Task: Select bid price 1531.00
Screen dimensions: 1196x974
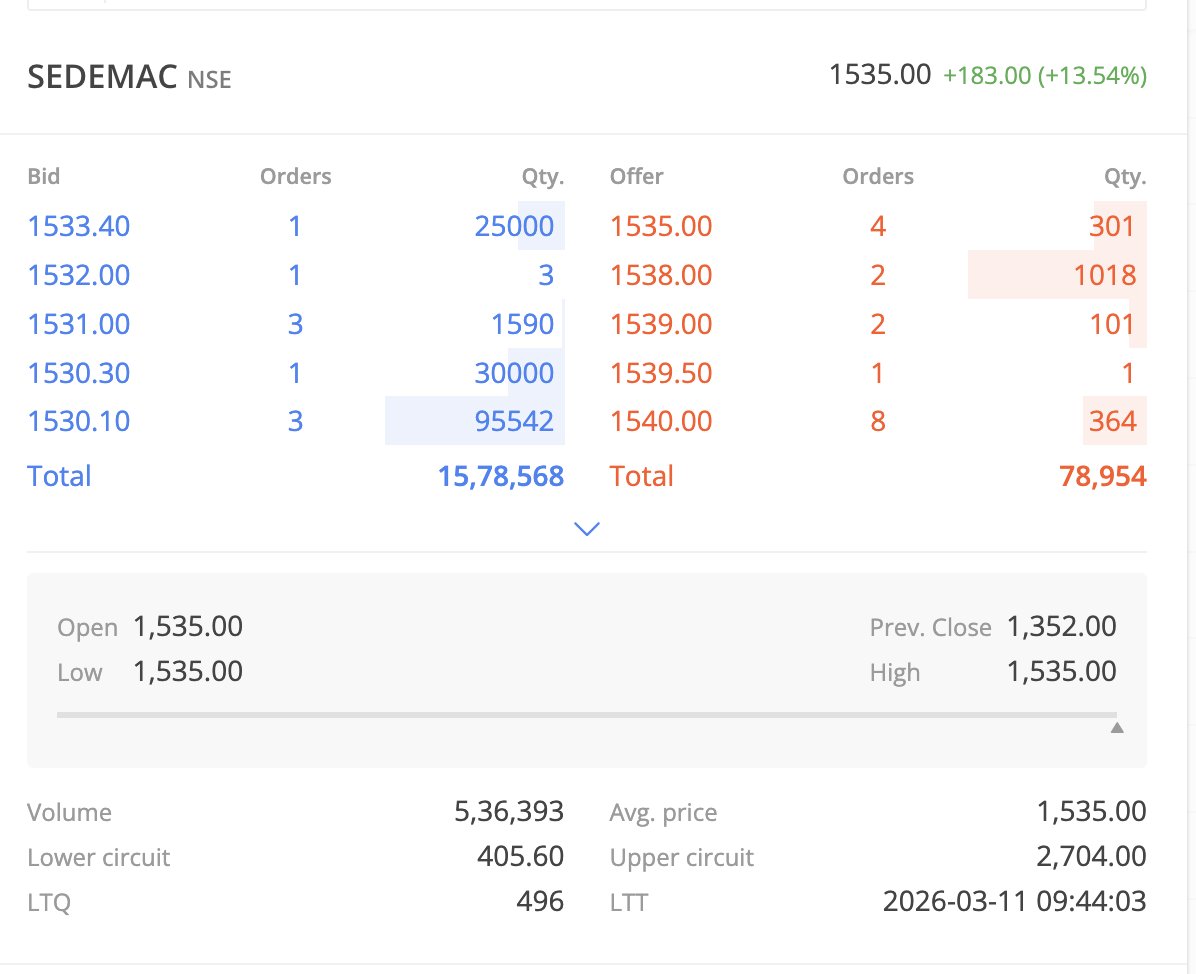Action: point(79,324)
